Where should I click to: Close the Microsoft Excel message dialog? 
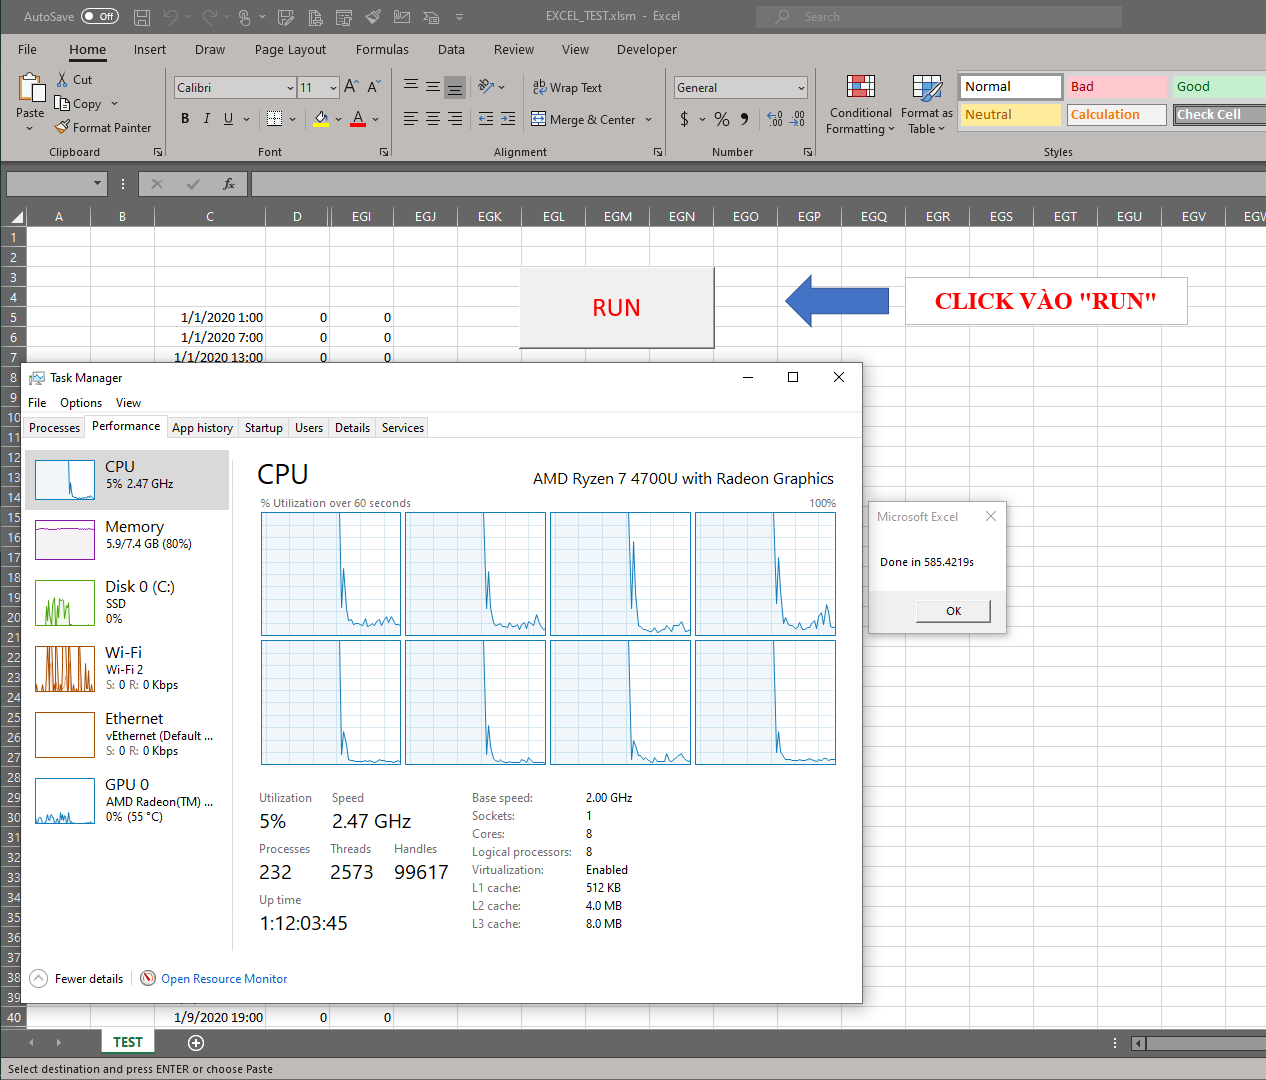tap(991, 516)
